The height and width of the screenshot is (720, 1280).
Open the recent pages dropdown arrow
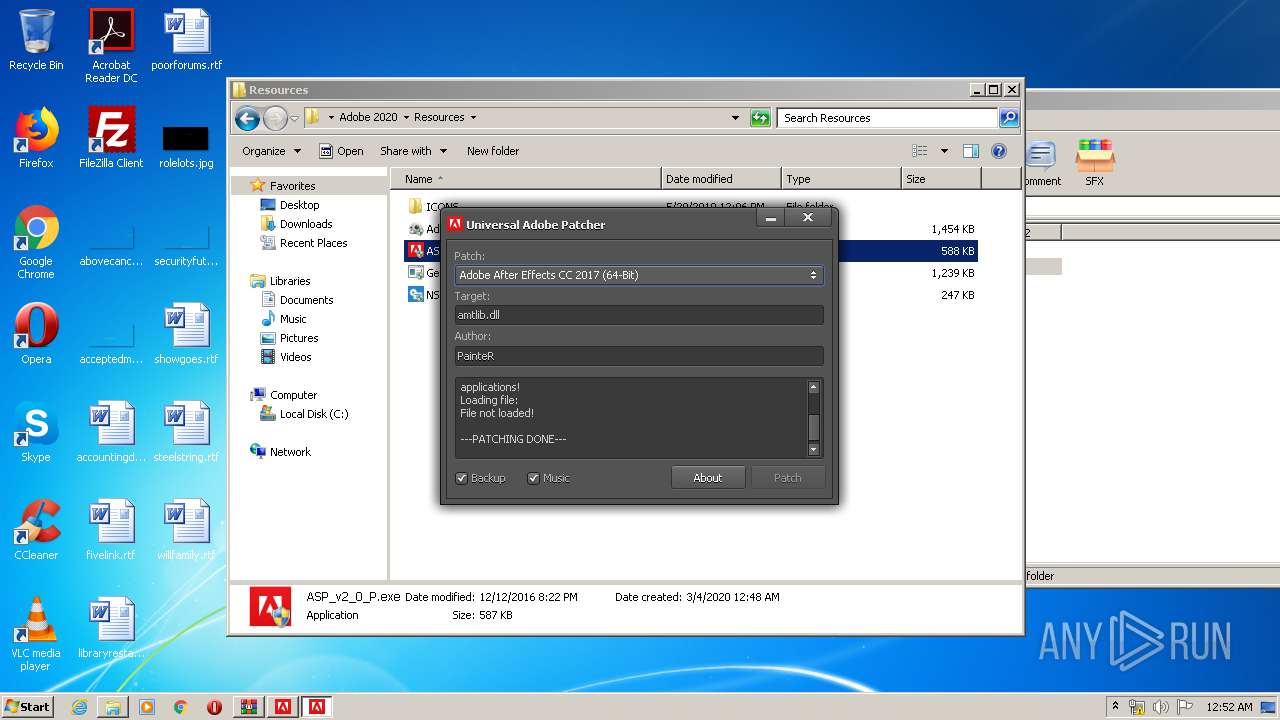point(294,118)
